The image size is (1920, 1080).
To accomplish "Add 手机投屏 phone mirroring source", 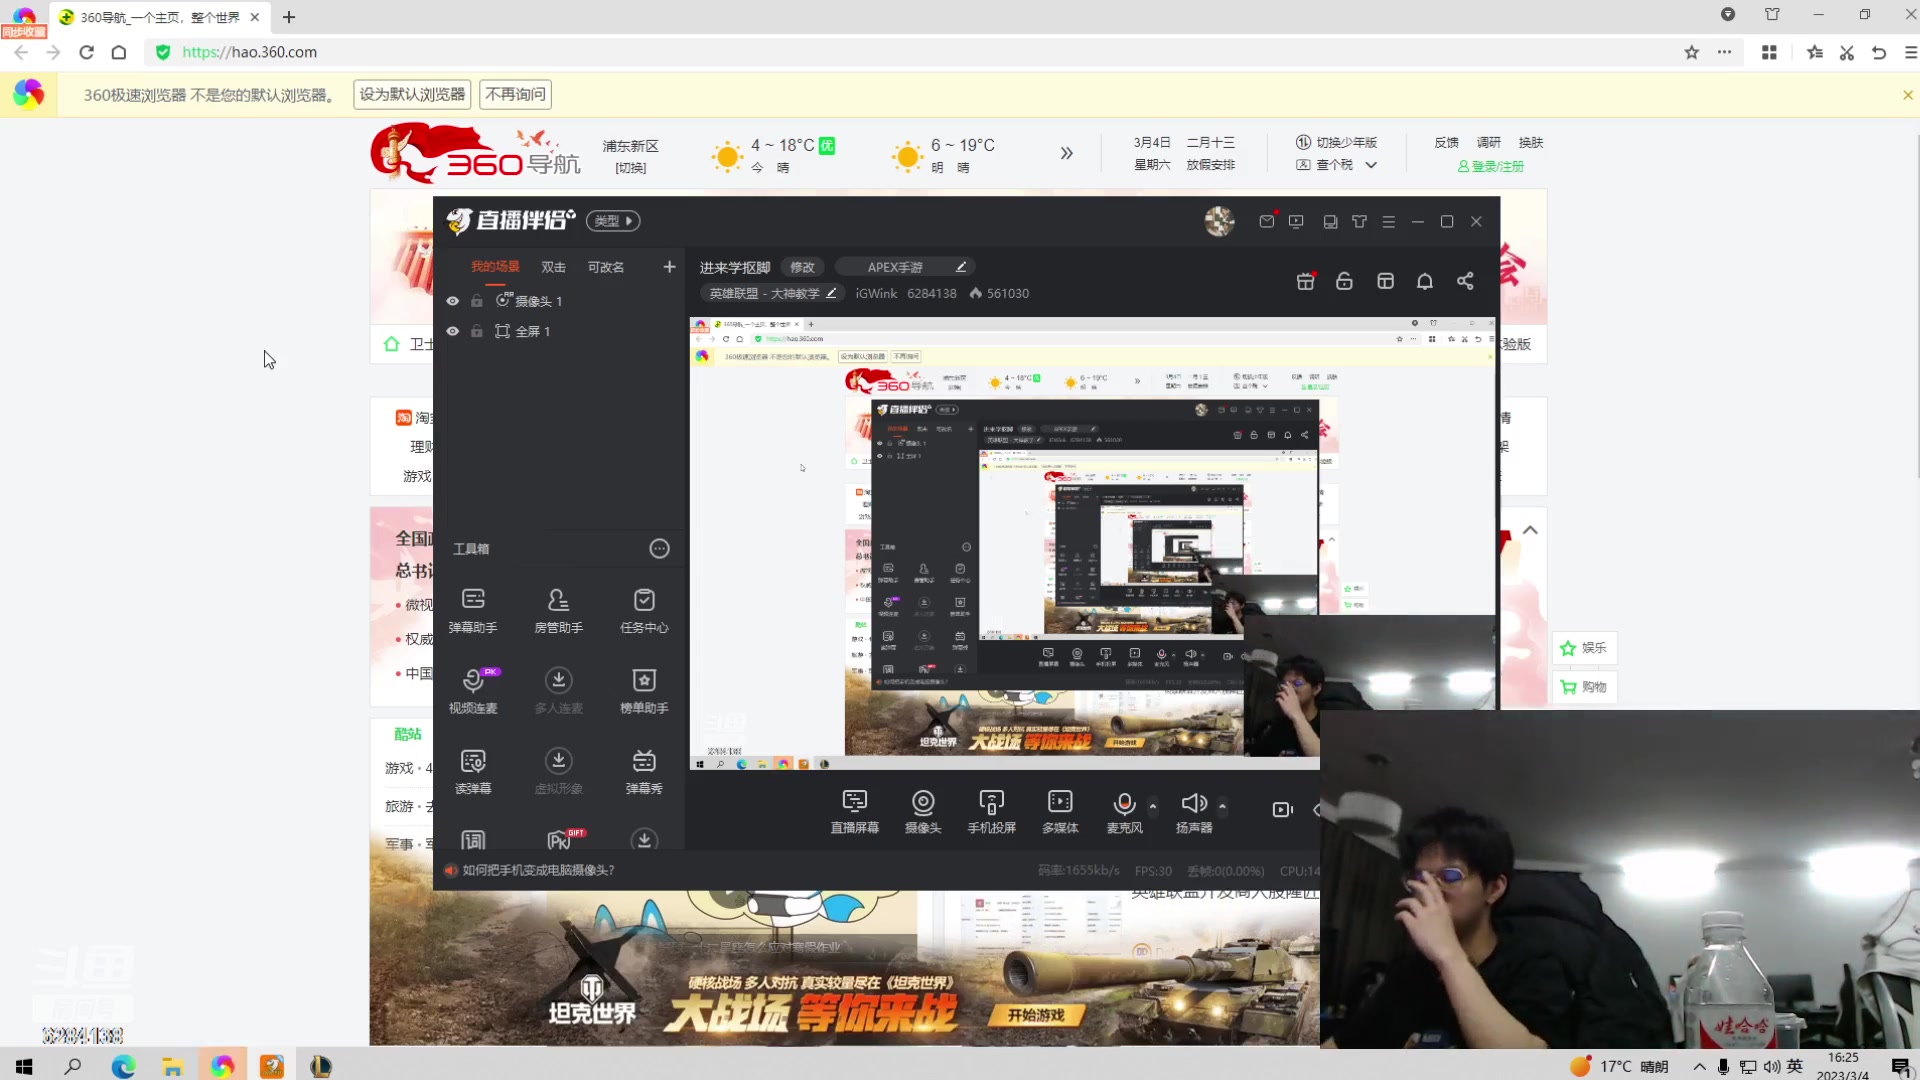I will [991, 811].
